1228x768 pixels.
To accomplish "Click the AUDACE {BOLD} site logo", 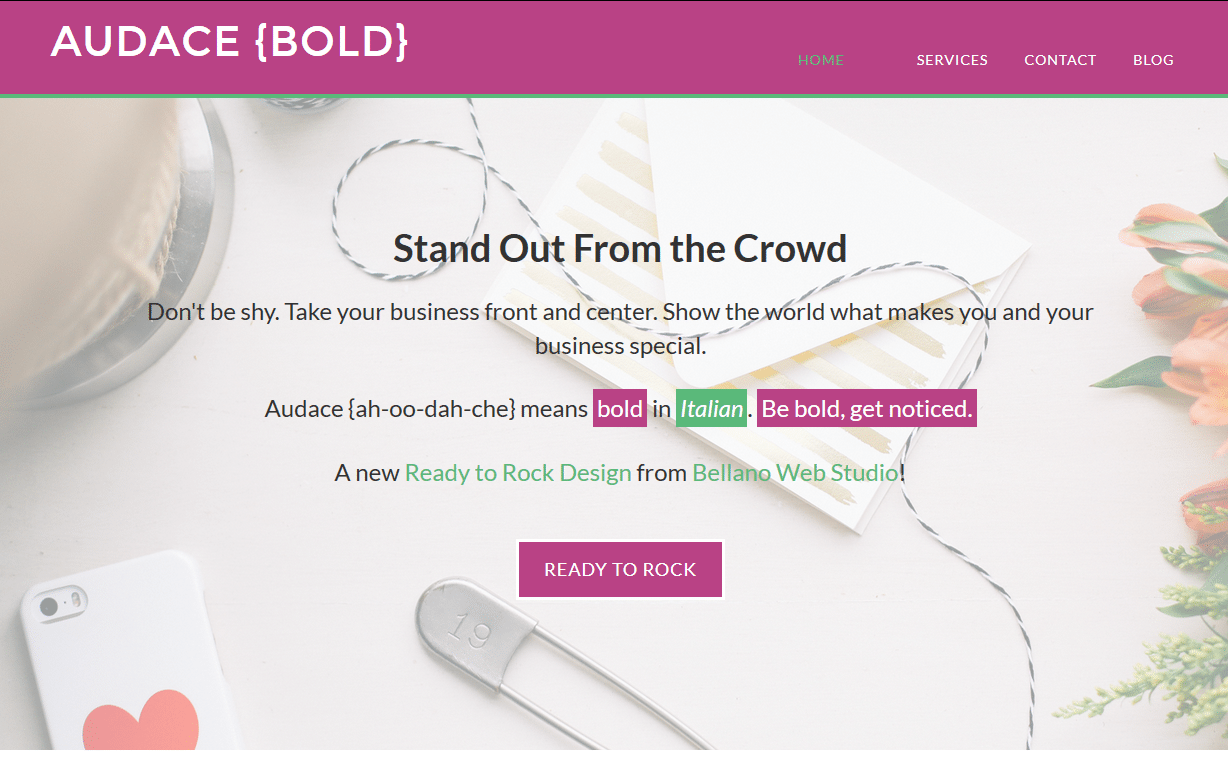I will pyautogui.click(x=229, y=41).
